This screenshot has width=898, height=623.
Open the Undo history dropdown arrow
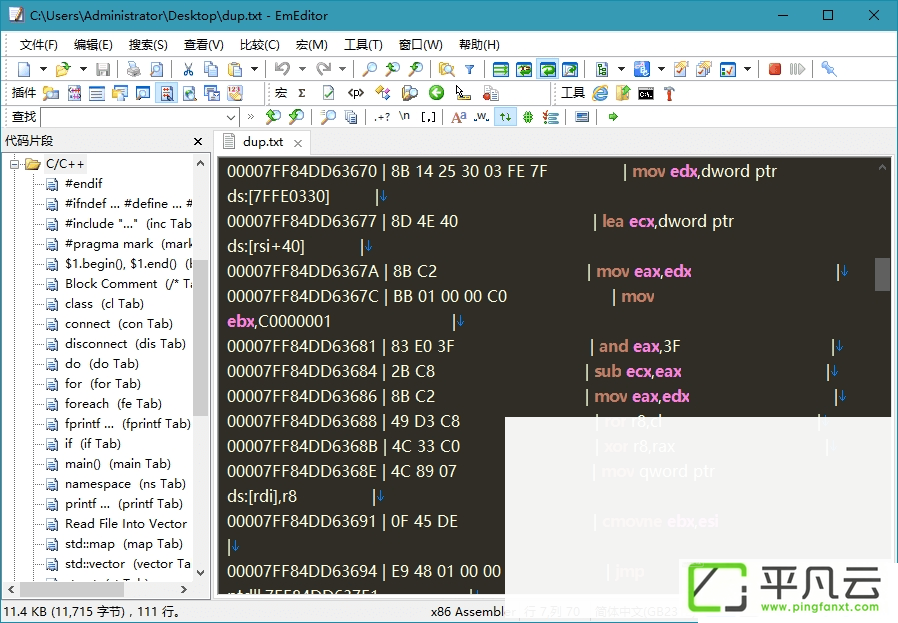click(x=302, y=69)
